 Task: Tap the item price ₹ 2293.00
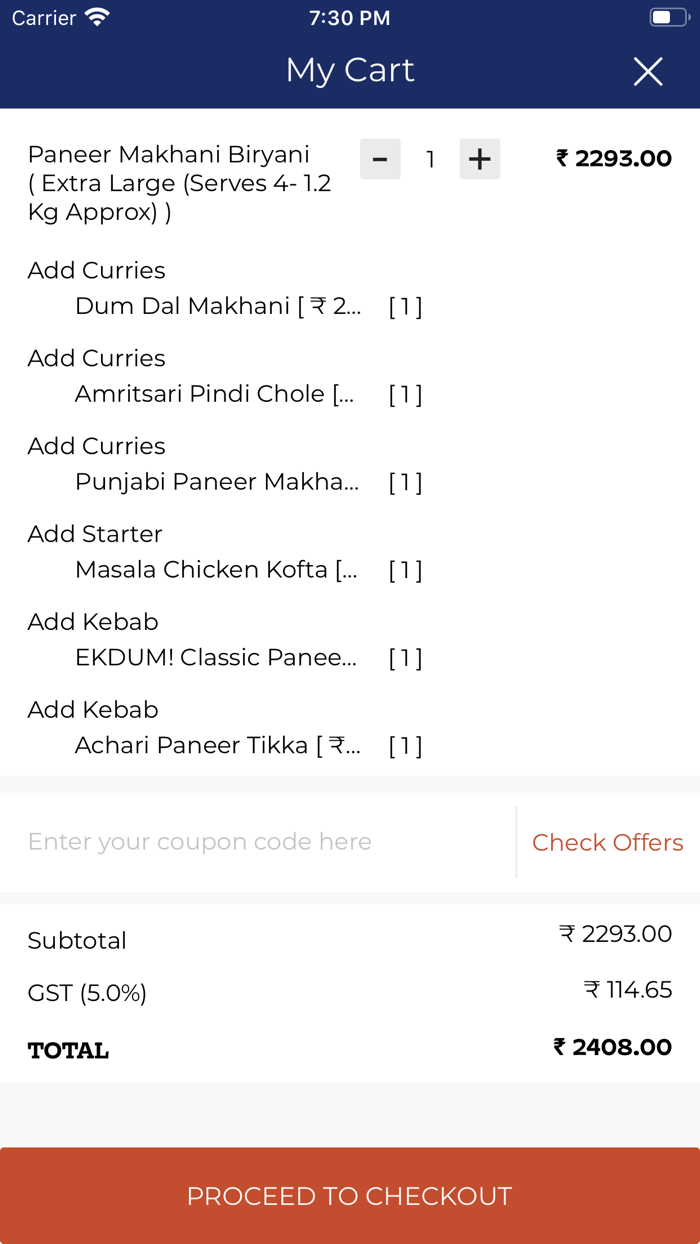tap(614, 158)
